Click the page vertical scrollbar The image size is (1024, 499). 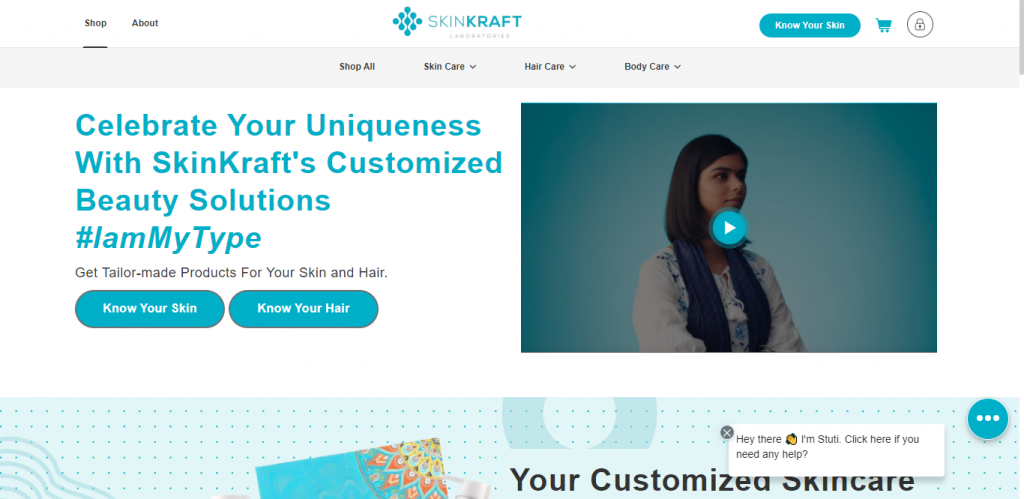click(1020, 250)
